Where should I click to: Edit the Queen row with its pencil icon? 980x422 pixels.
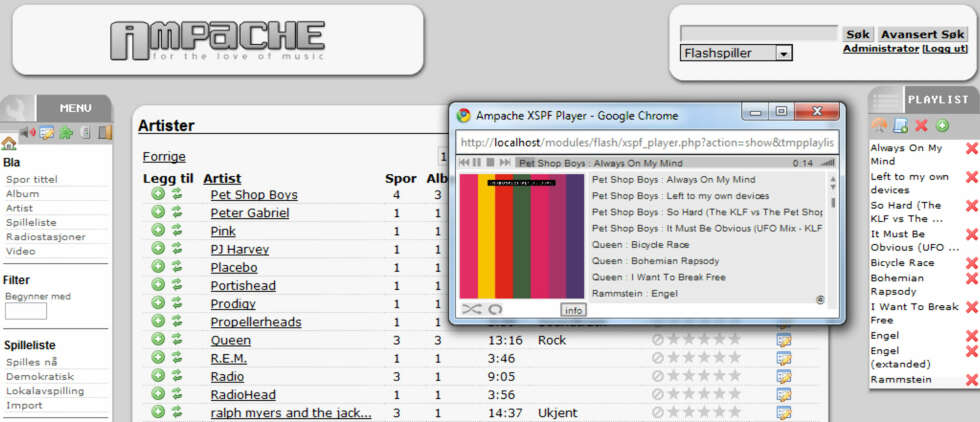pyautogui.click(x=784, y=340)
